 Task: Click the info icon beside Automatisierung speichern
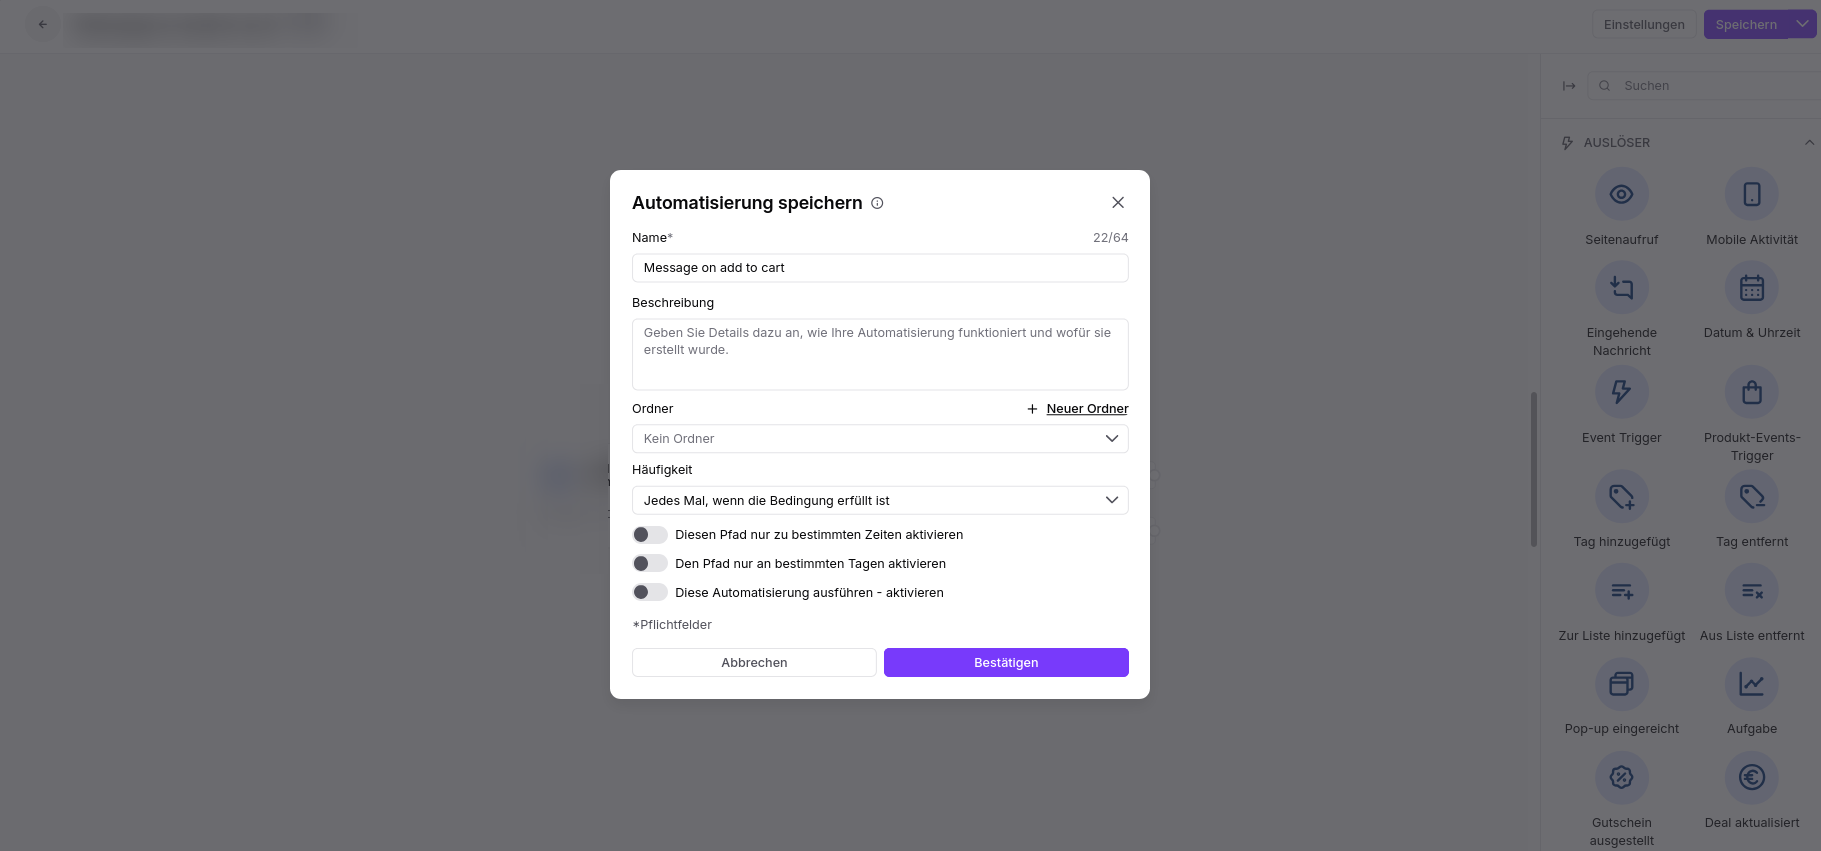pos(877,203)
